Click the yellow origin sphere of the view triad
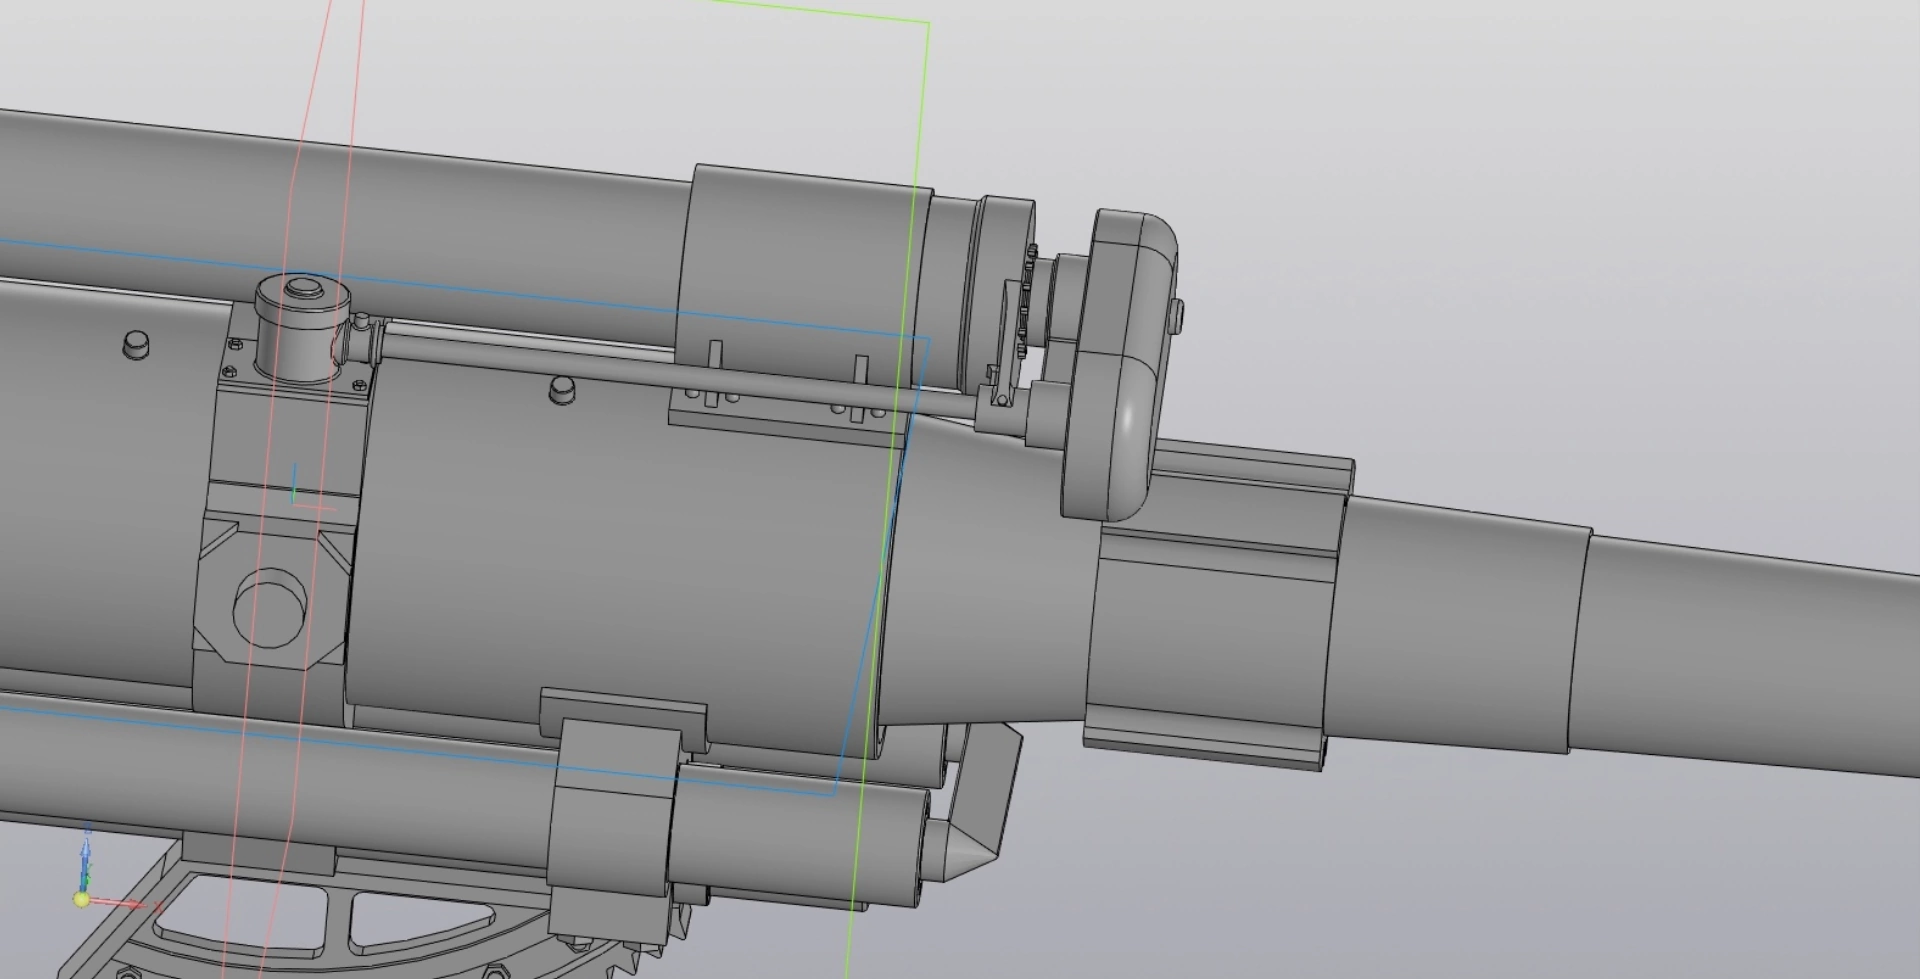Viewport: 1920px width, 979px height. coord(81,900)
